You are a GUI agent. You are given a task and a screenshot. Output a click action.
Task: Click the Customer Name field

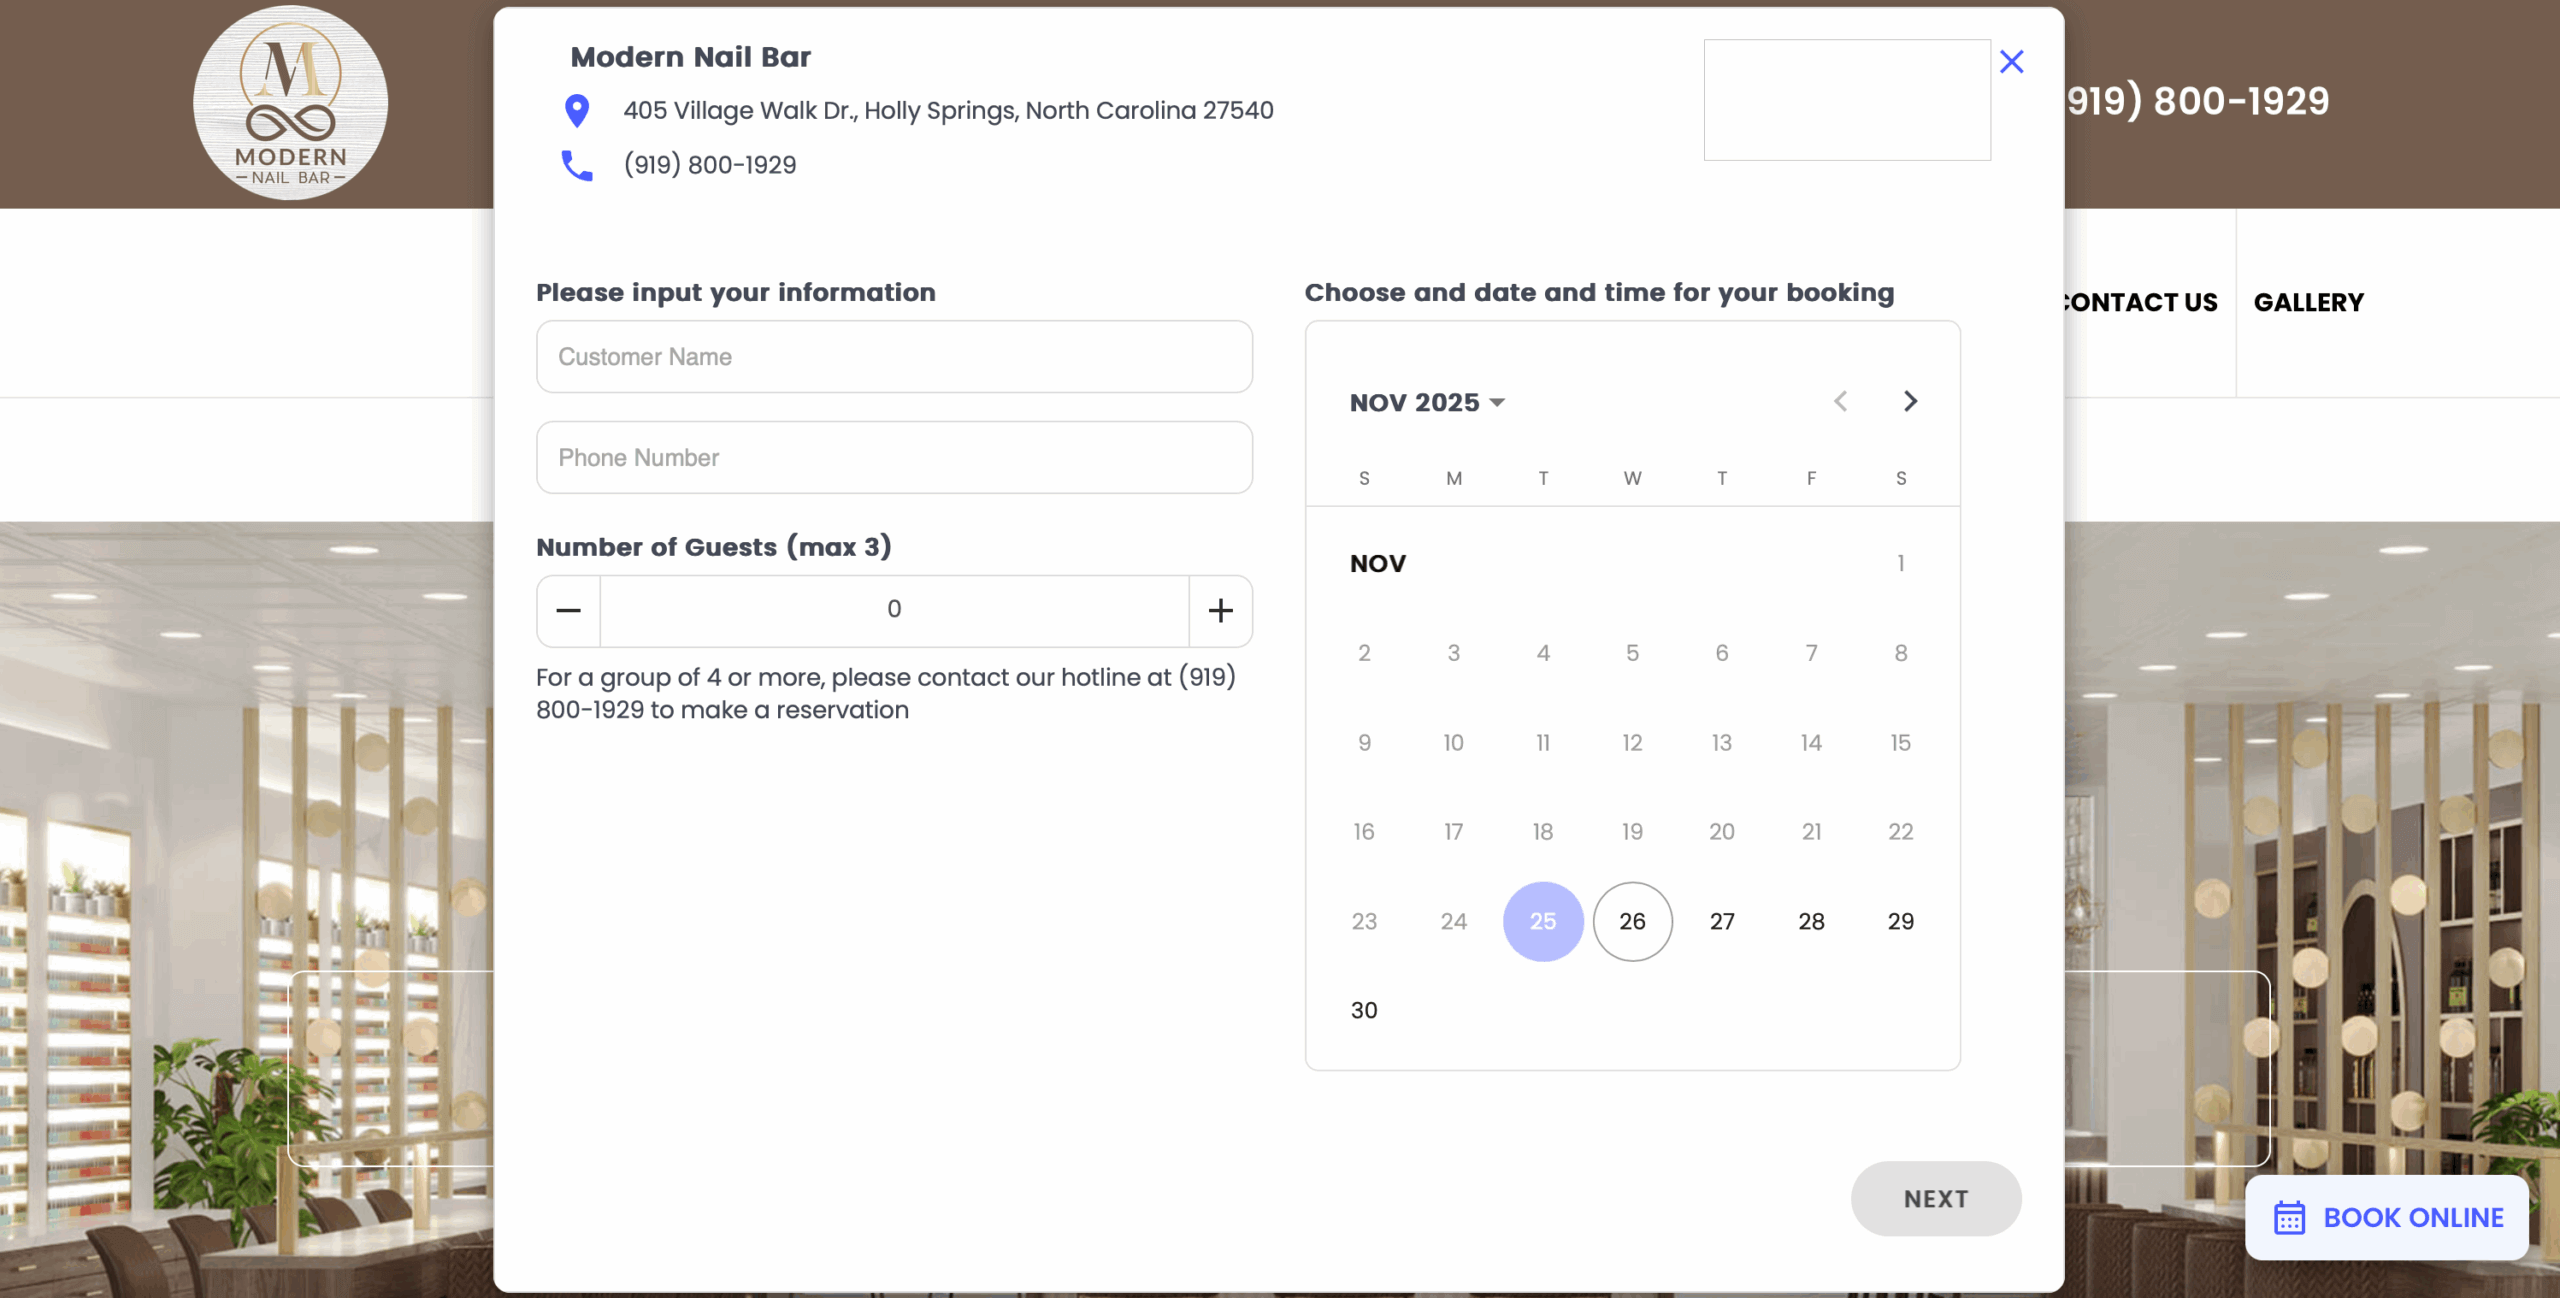tap(894, 357)
